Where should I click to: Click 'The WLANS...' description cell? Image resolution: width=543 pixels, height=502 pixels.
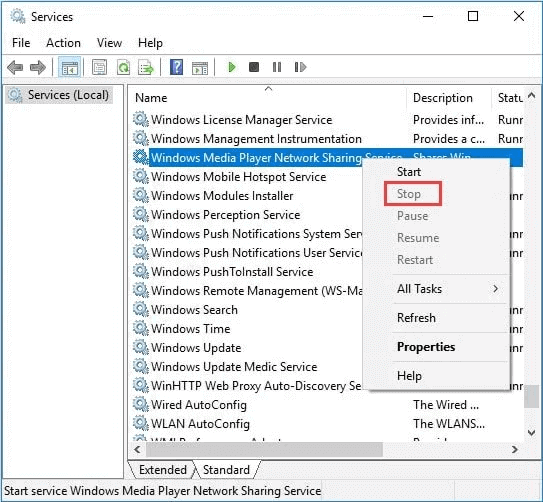[x=448, y=424]
